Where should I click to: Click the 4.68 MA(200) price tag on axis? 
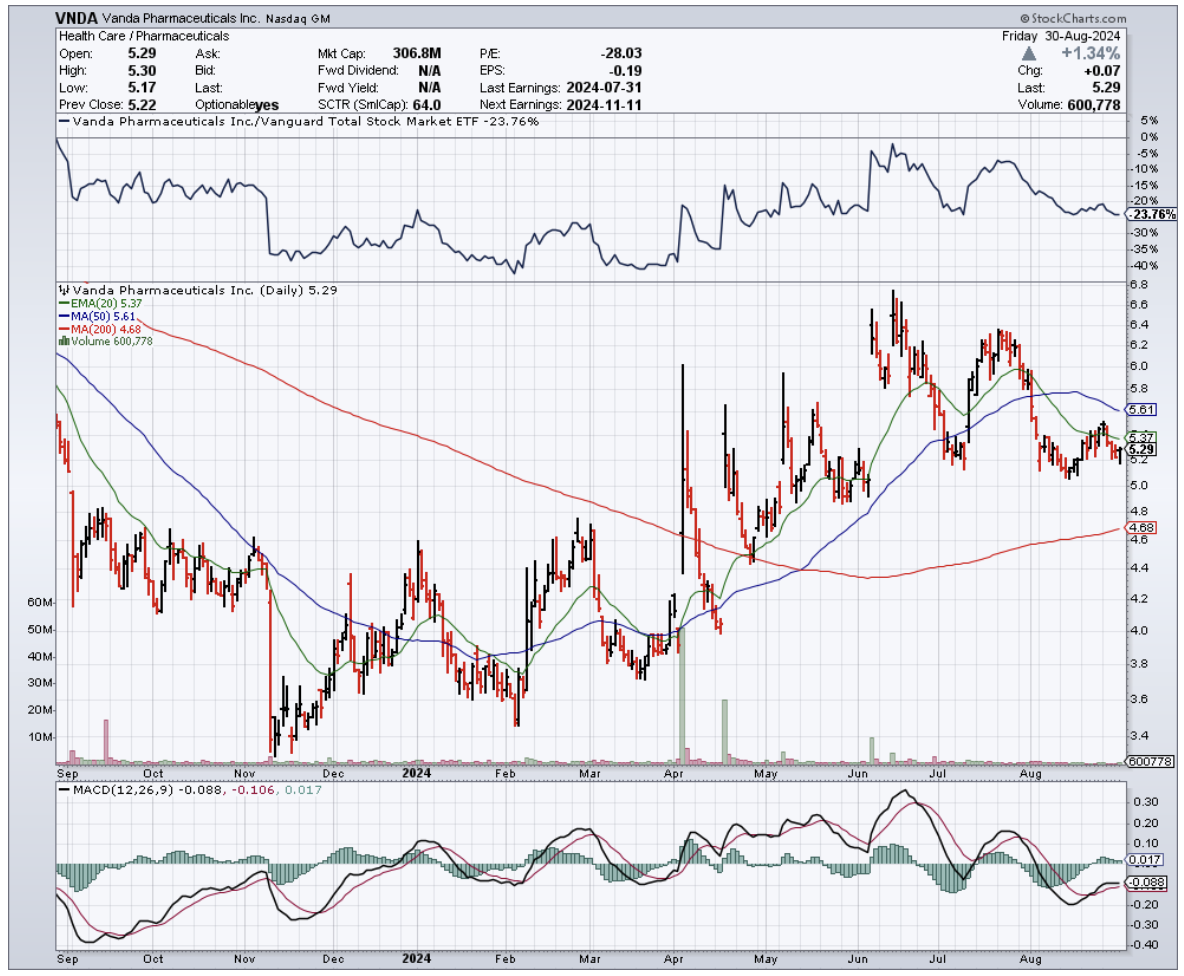[1141, 527]
